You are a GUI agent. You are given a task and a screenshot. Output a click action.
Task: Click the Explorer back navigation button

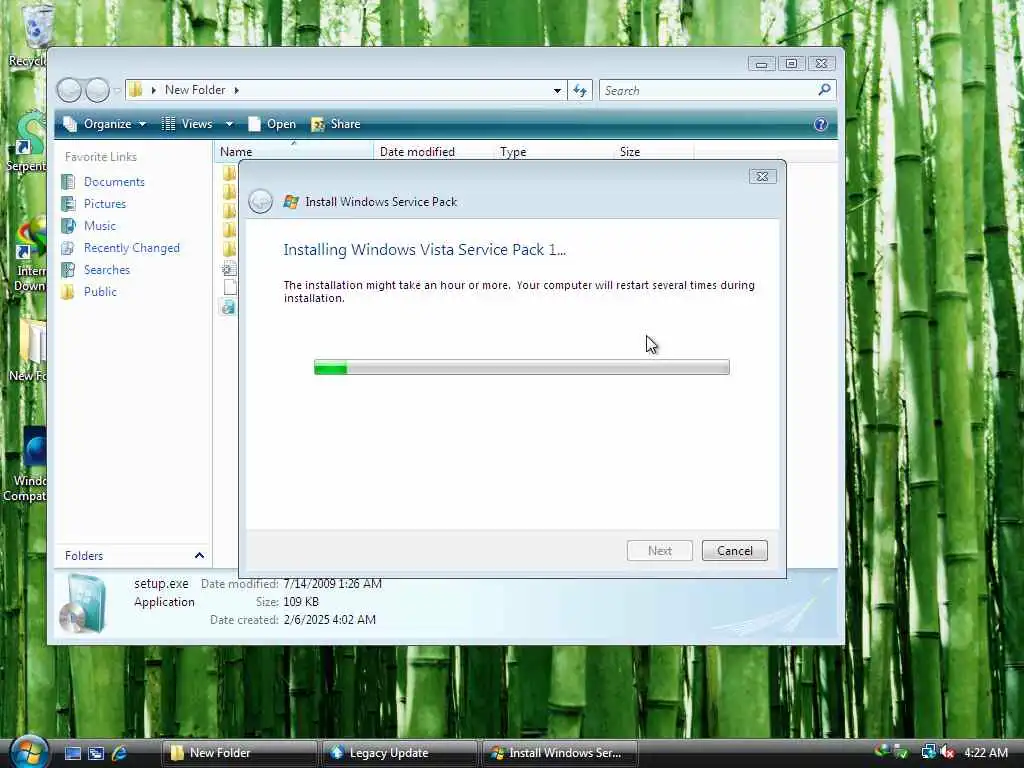tap(69, 90)
